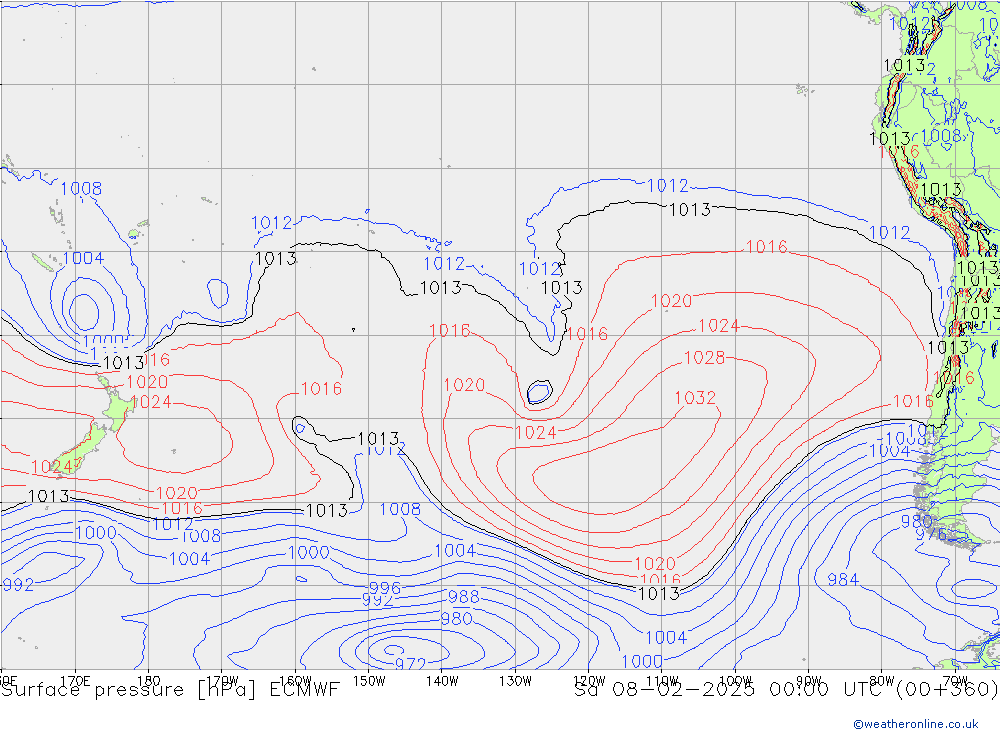Click the 170E longitude label
Screen dimensions: 1000x733
(75, 680)
